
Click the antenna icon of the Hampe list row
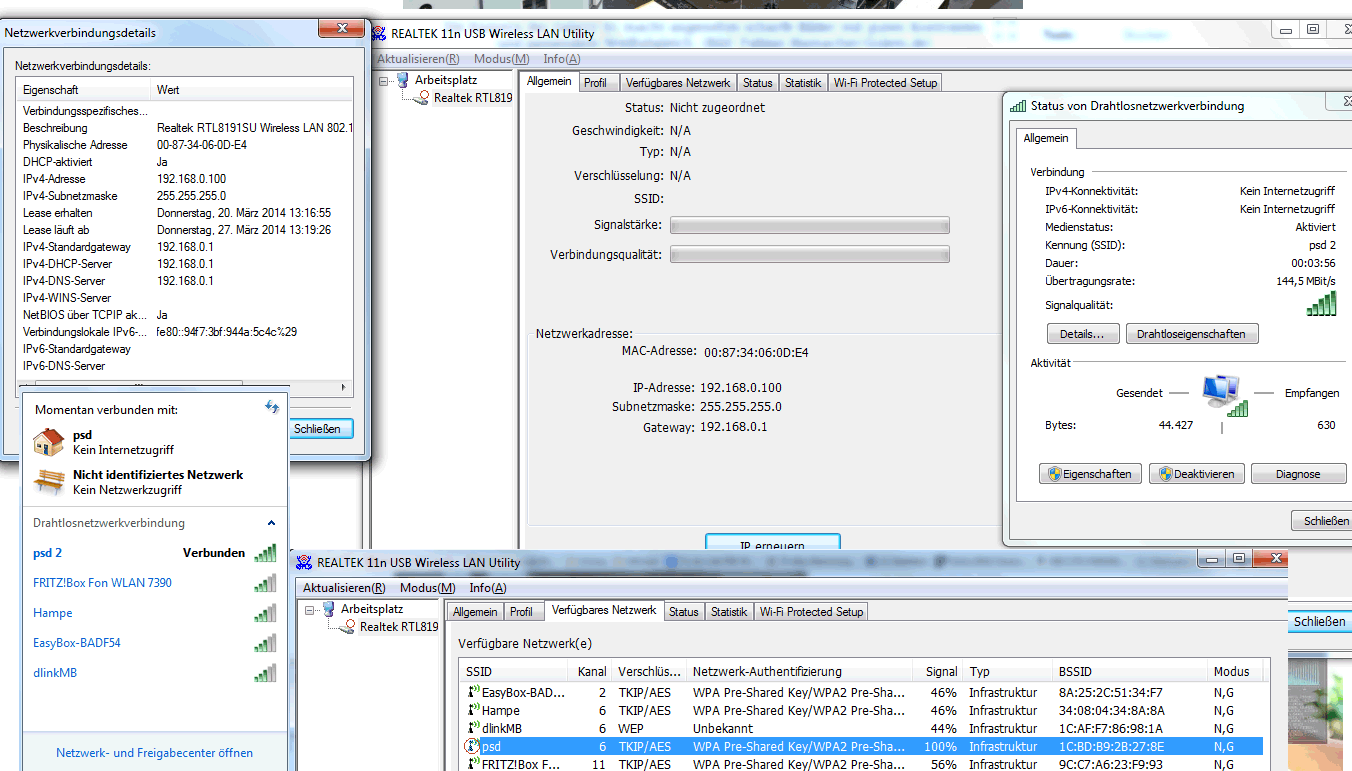pyautogui.click(x=473, y=710)
